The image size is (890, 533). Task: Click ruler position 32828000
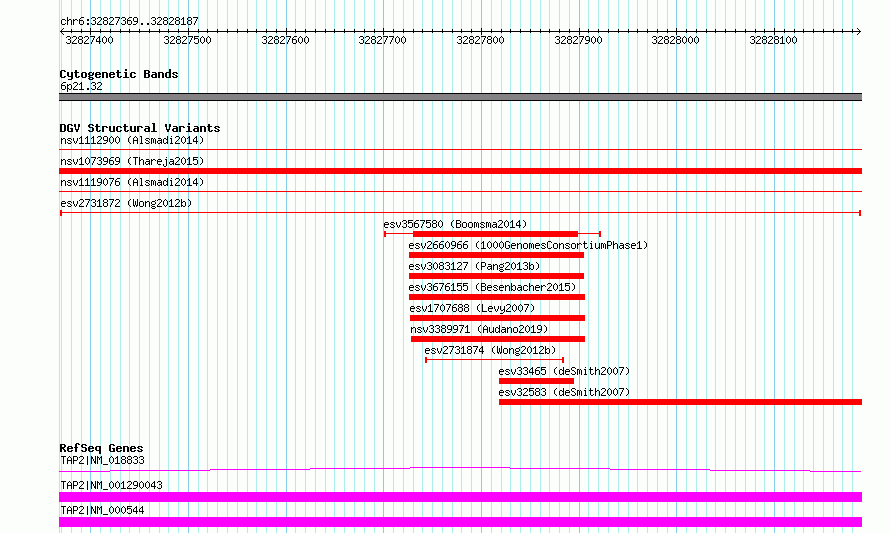click(675, 40)
